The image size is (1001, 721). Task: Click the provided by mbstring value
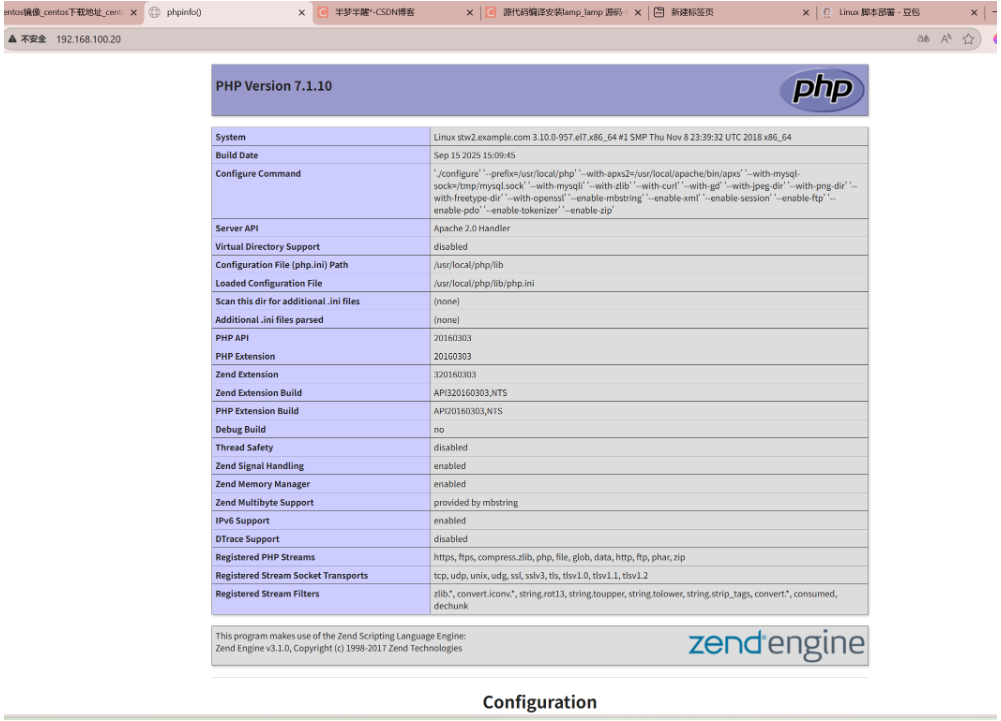coord(476,503)
